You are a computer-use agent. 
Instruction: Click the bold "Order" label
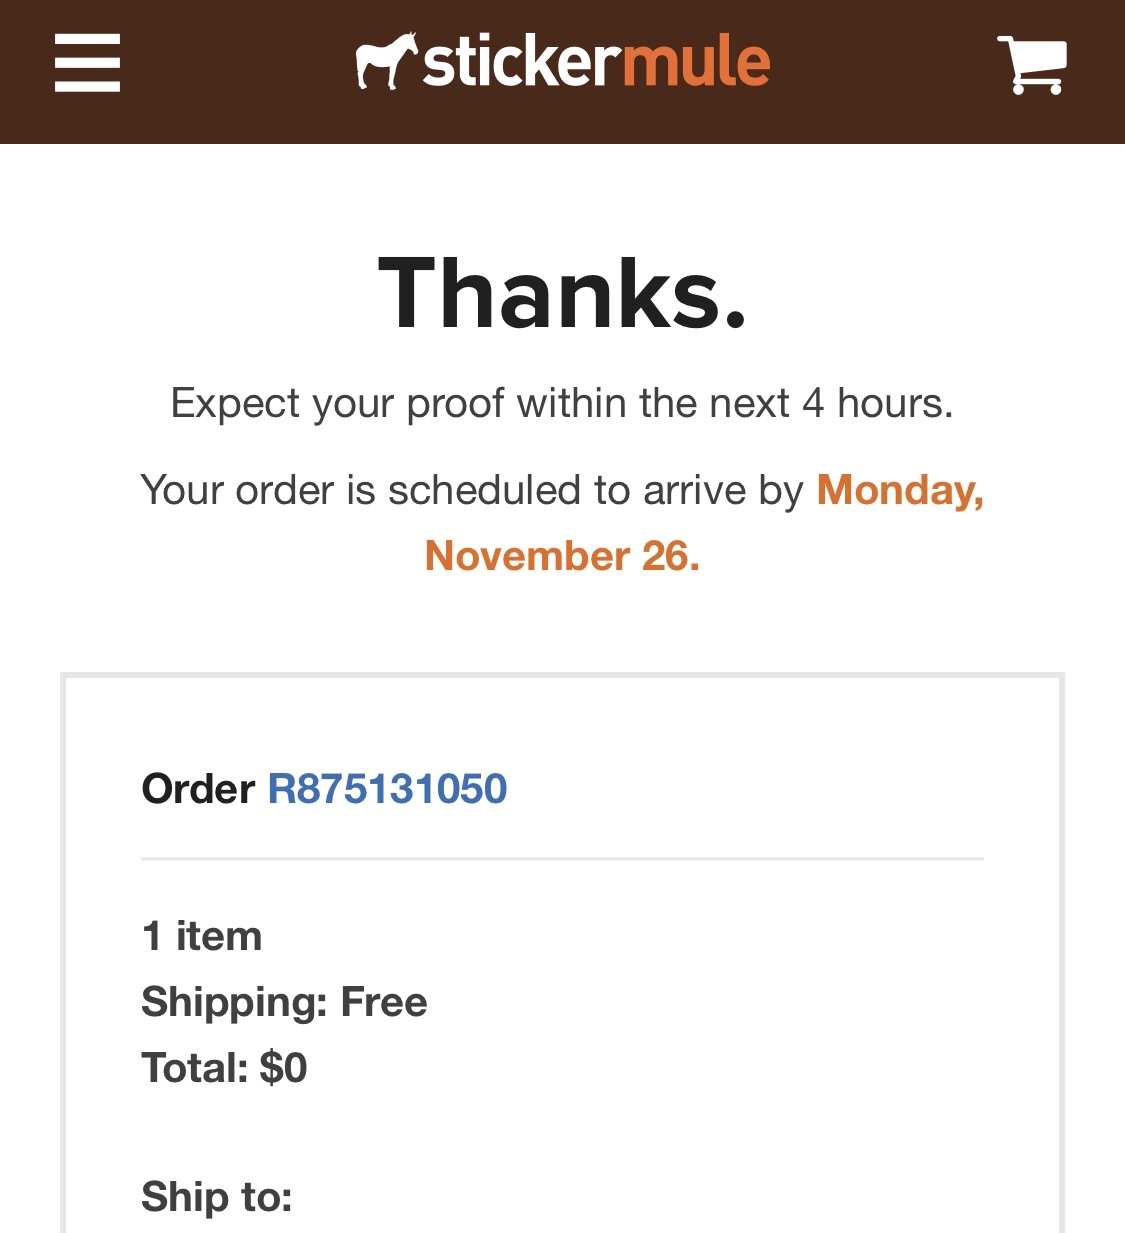pos(198,789)
